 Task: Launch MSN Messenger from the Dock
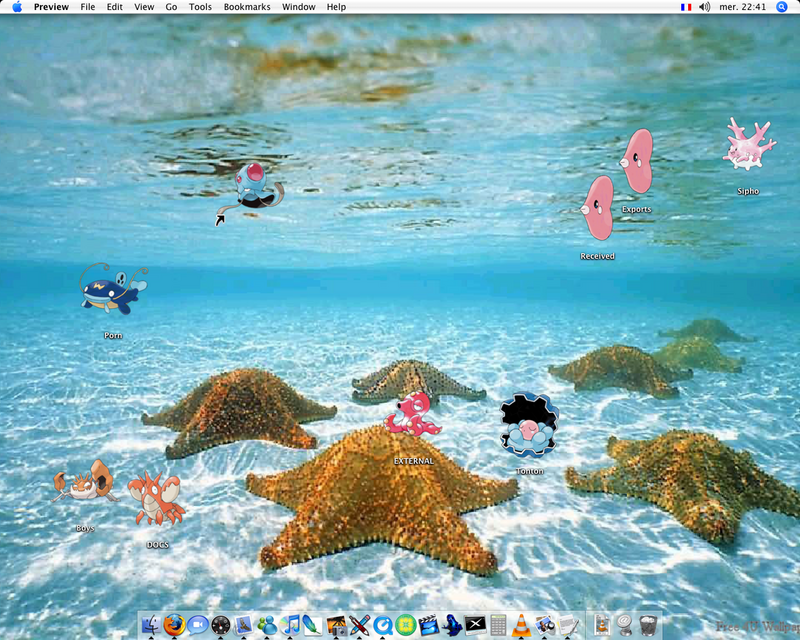tap(267, 625)
